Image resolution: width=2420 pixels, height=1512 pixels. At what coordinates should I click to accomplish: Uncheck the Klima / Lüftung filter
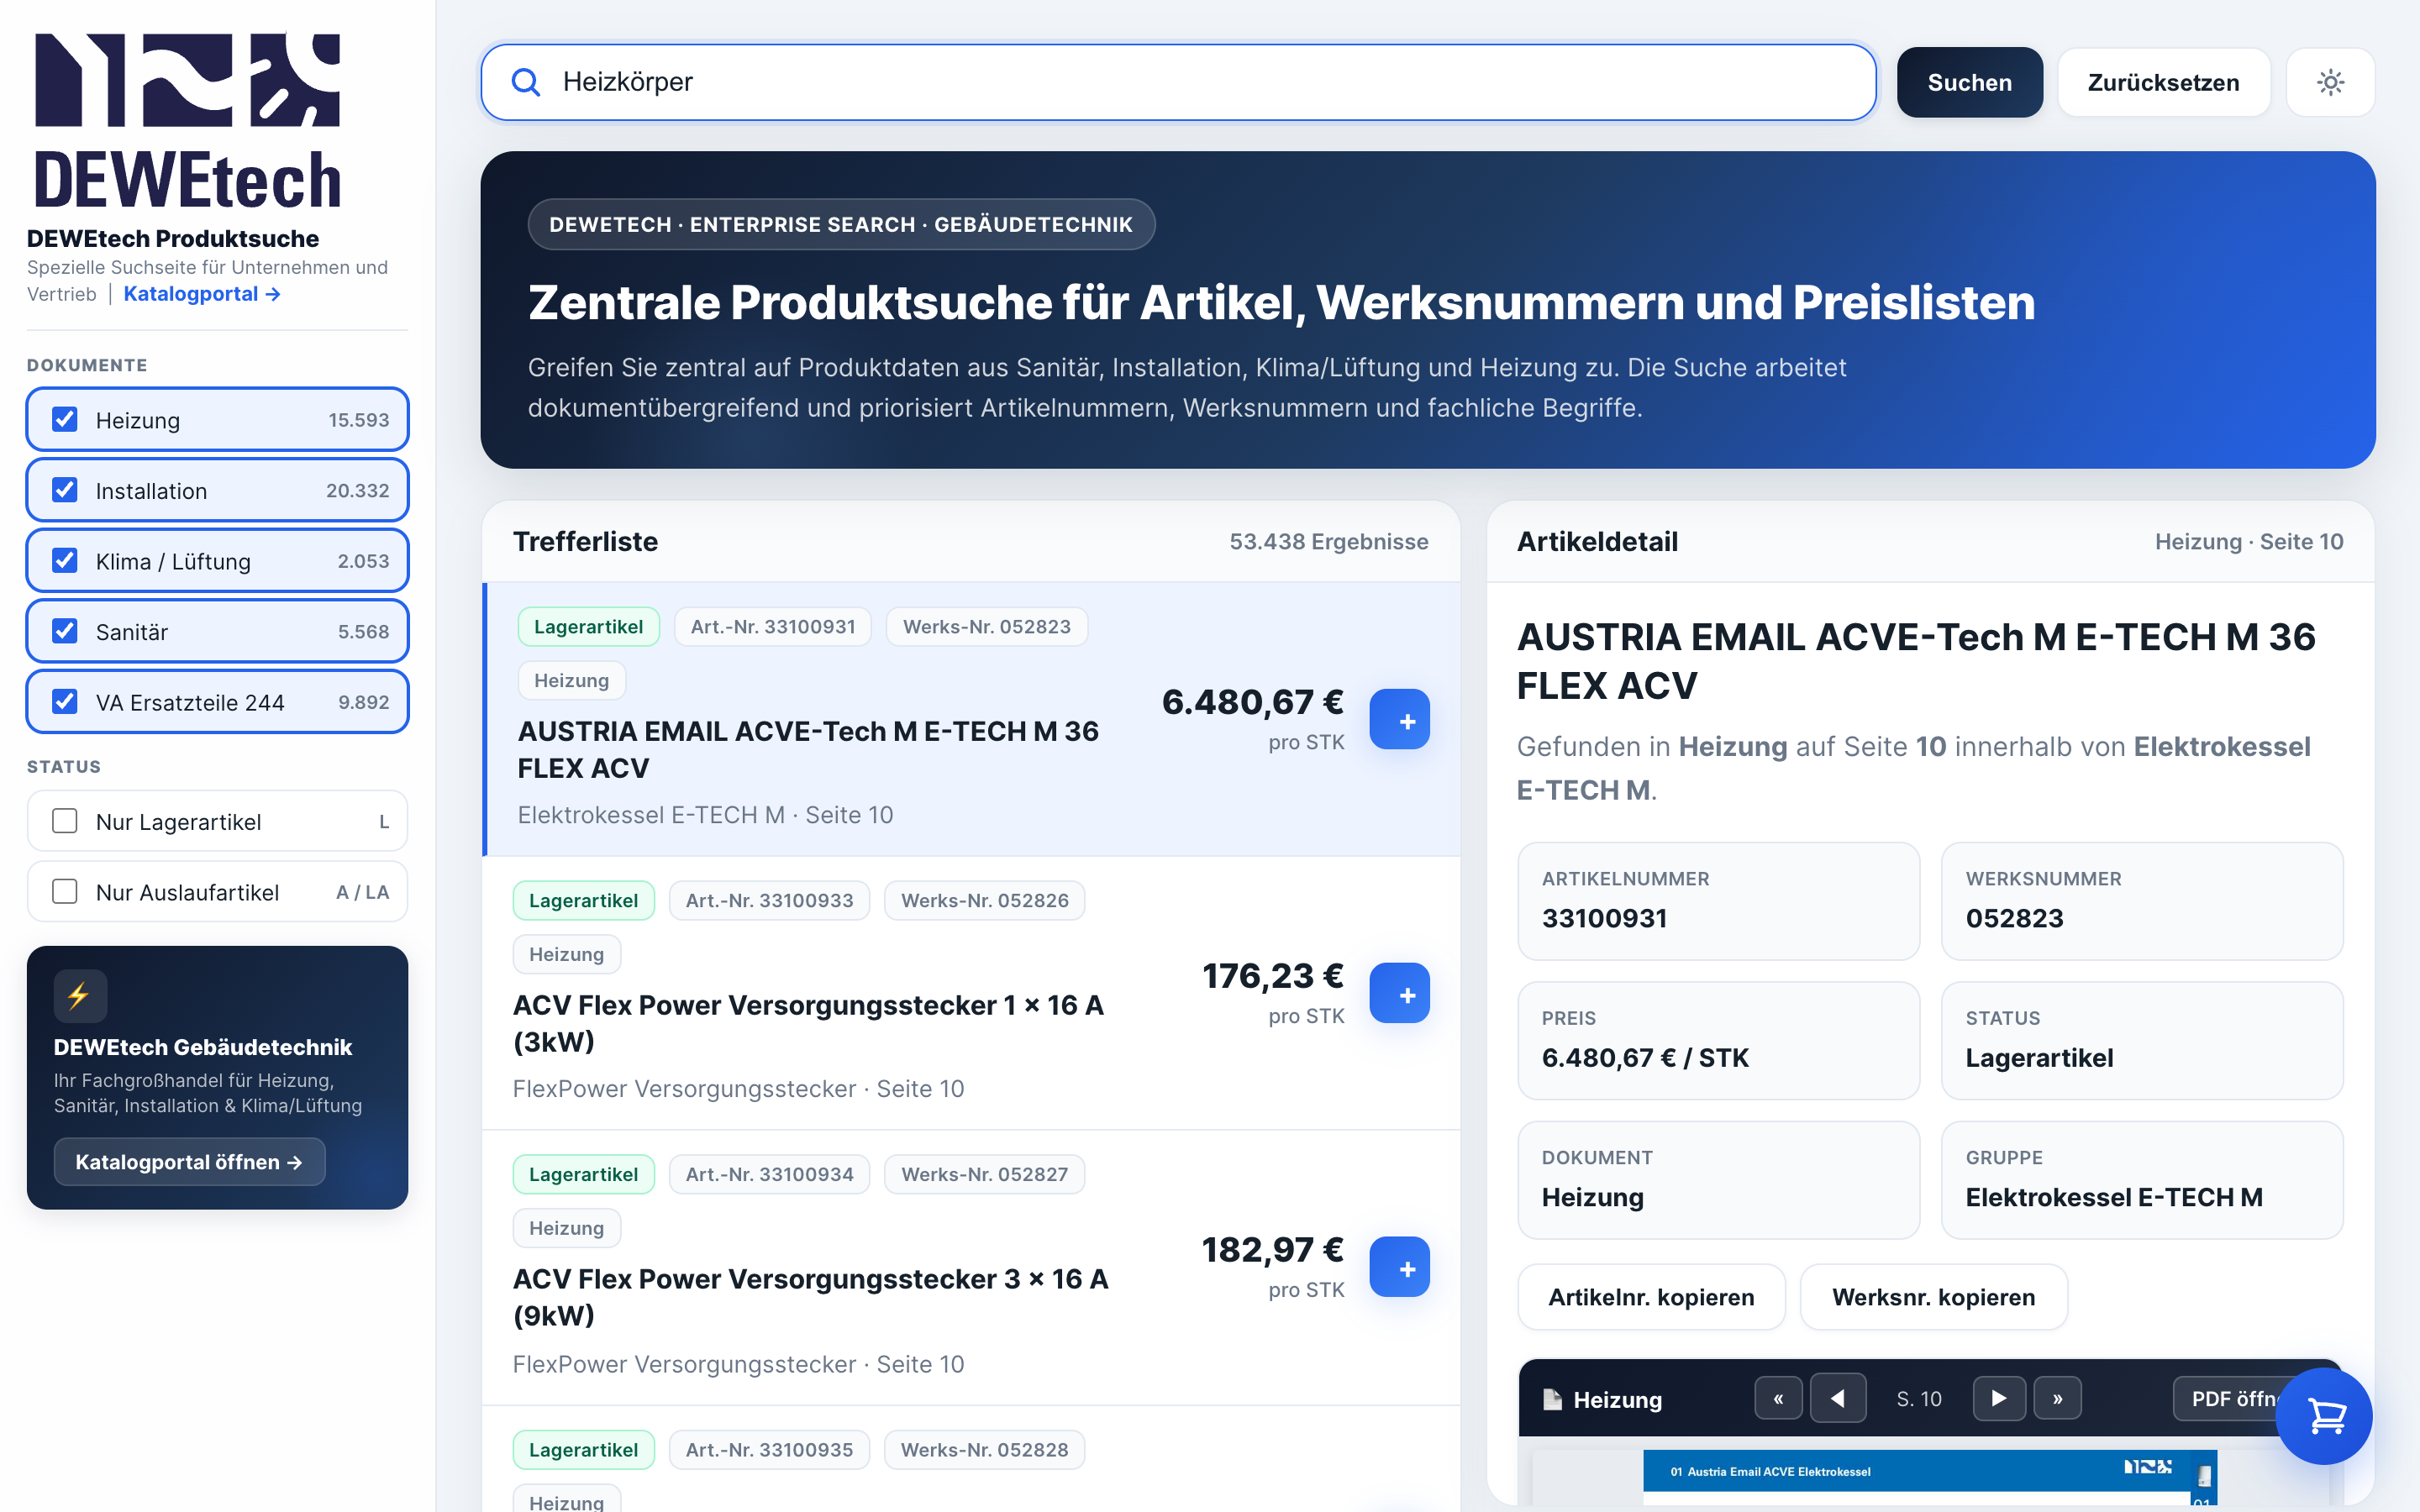65,561
